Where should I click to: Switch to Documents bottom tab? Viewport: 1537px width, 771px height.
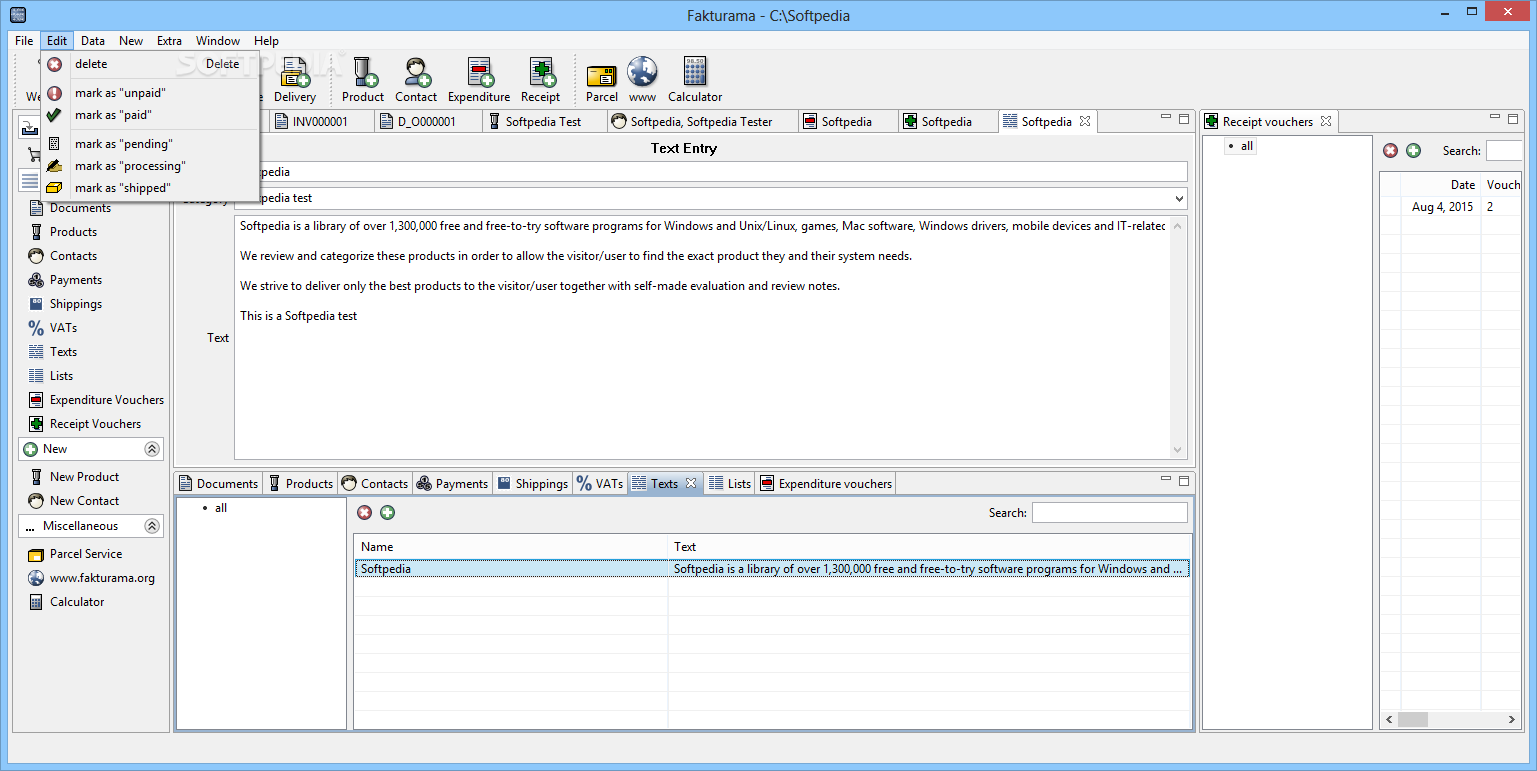pyautogui.click(x=218, y=484)
